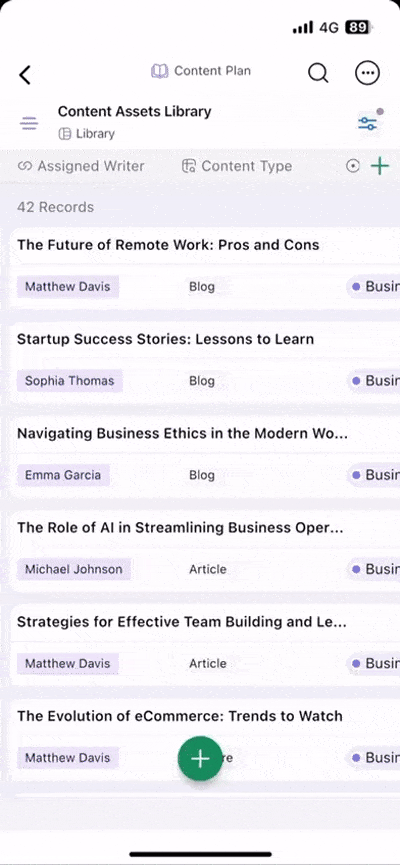Tap the Emma Garcia writer tag
Viewport: 400px width, 865px height.
63,475
